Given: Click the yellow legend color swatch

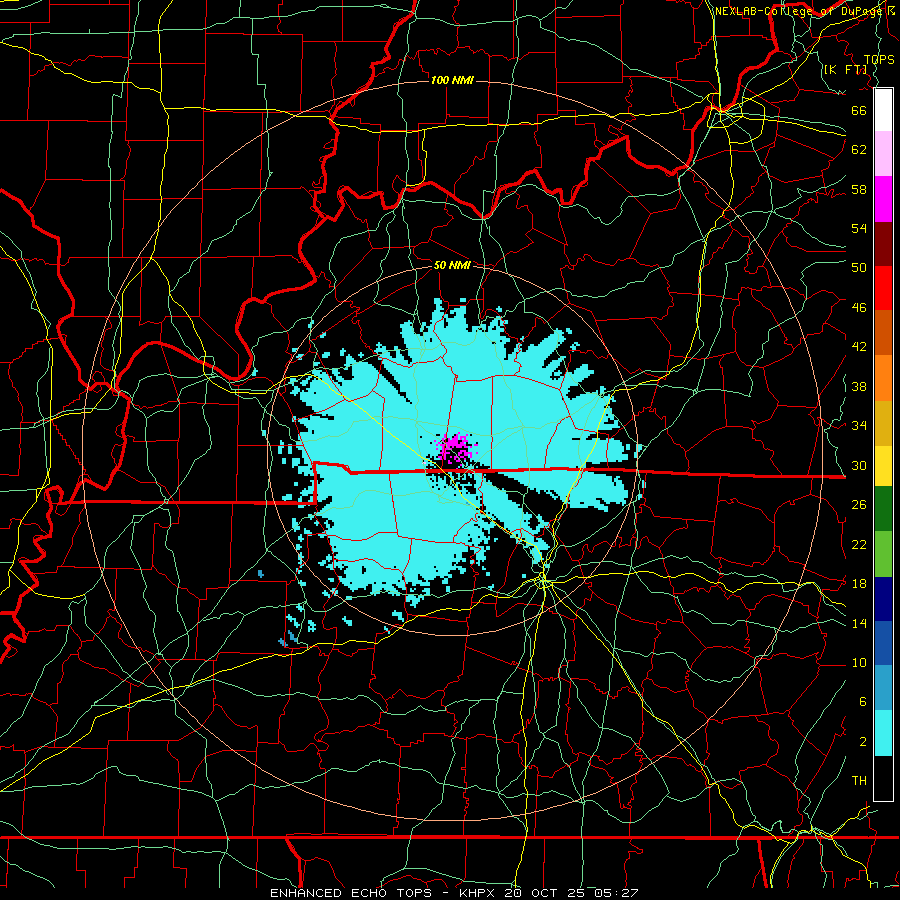Looking at the screenshot, I should tap(883, 465).
